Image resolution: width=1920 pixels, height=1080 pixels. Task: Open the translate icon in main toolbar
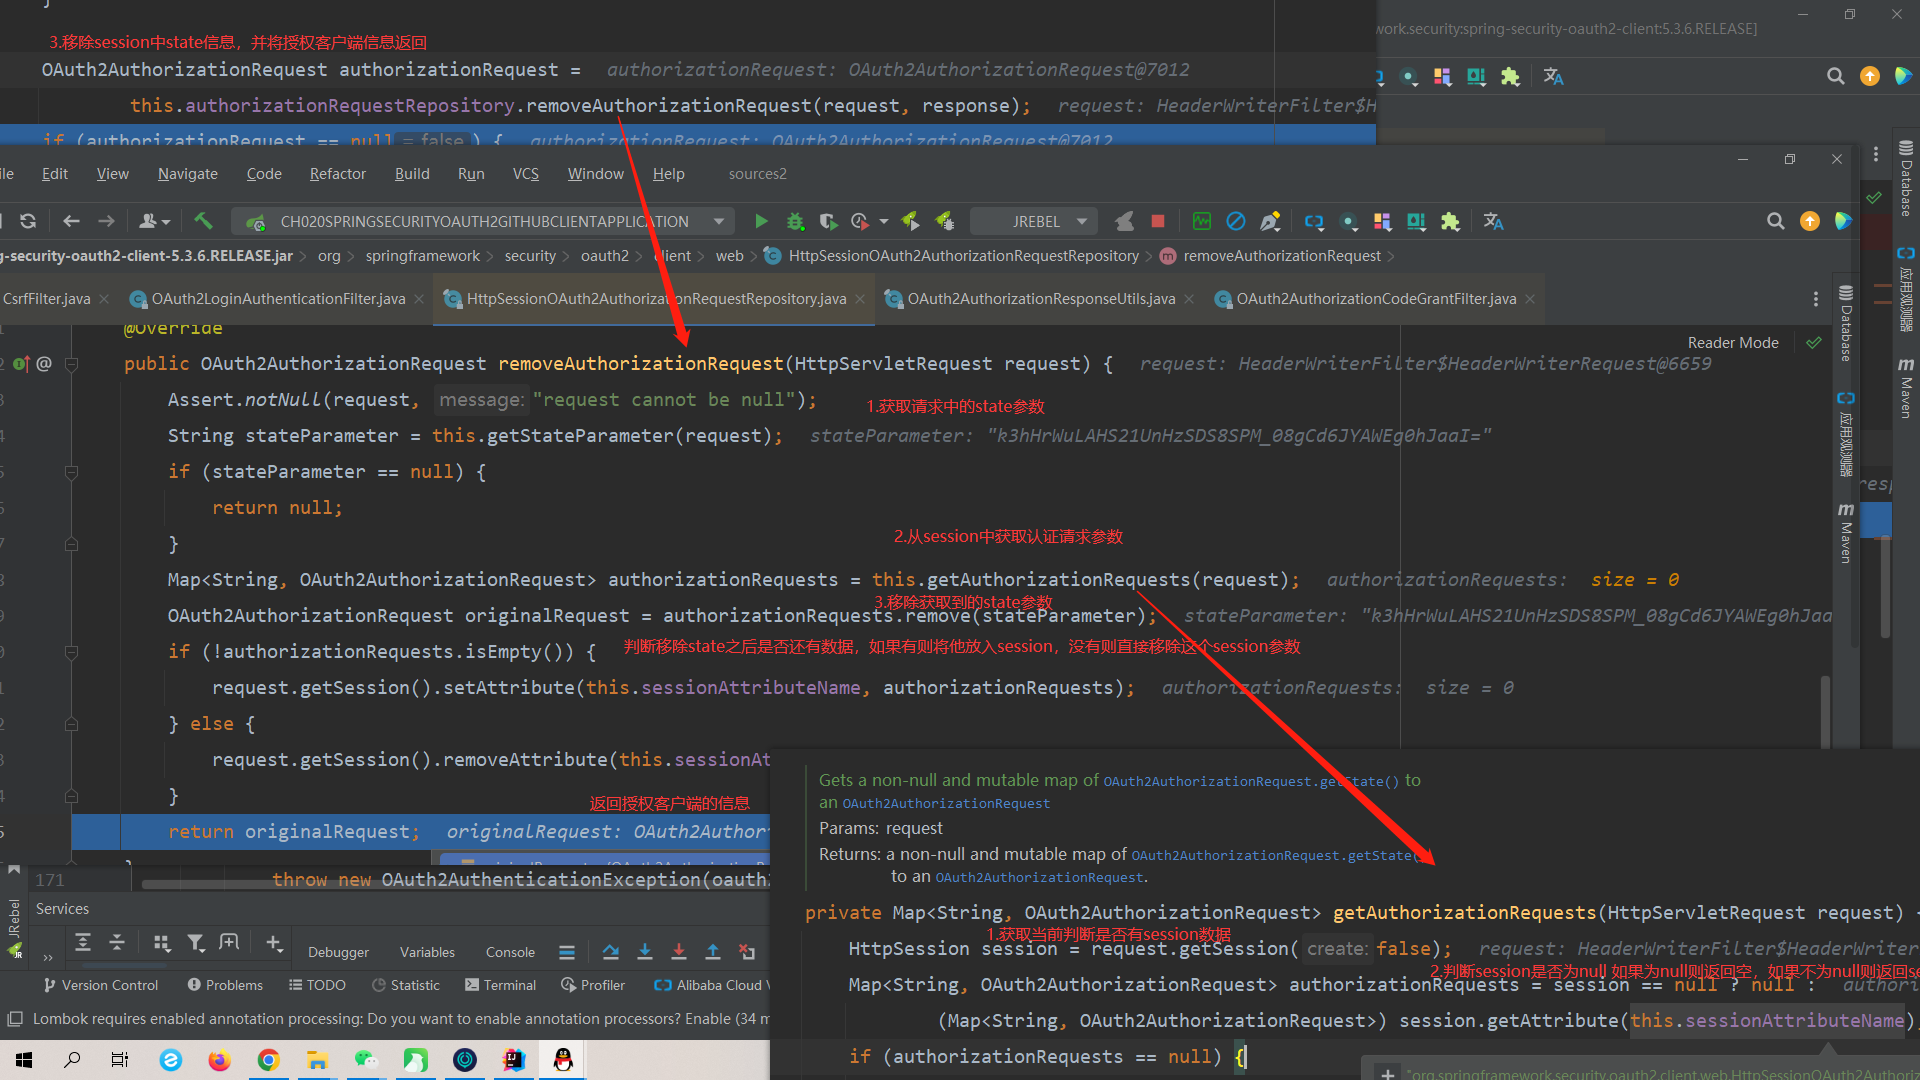1493,221
